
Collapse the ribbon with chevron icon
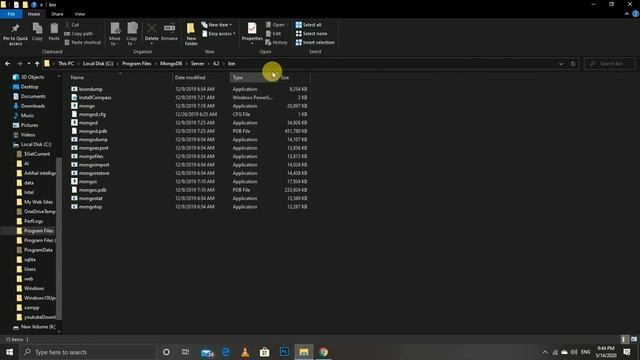click(x=627, y=14)
